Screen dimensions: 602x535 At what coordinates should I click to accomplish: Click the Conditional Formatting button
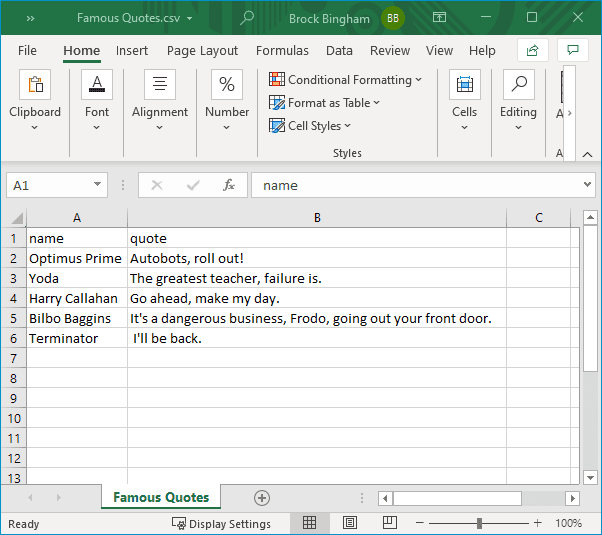345,80
